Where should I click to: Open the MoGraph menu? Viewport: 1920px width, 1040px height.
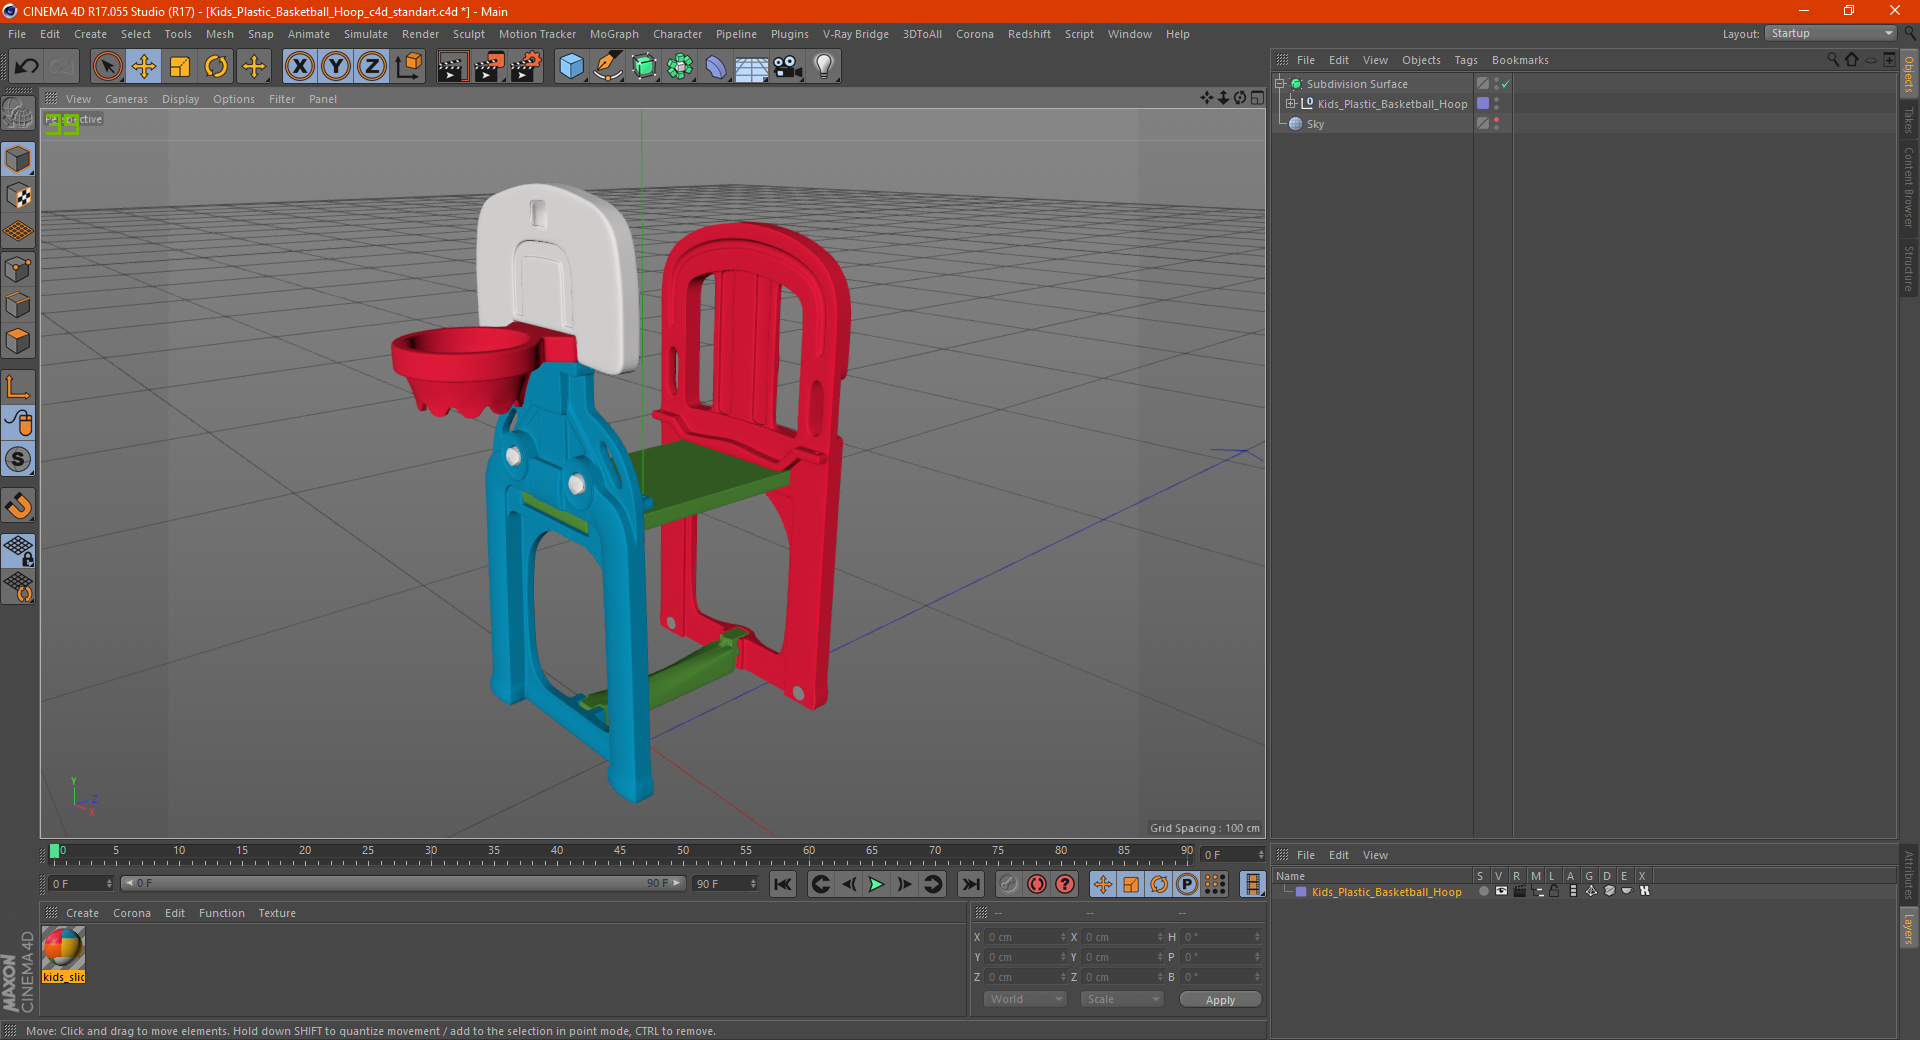614,34
